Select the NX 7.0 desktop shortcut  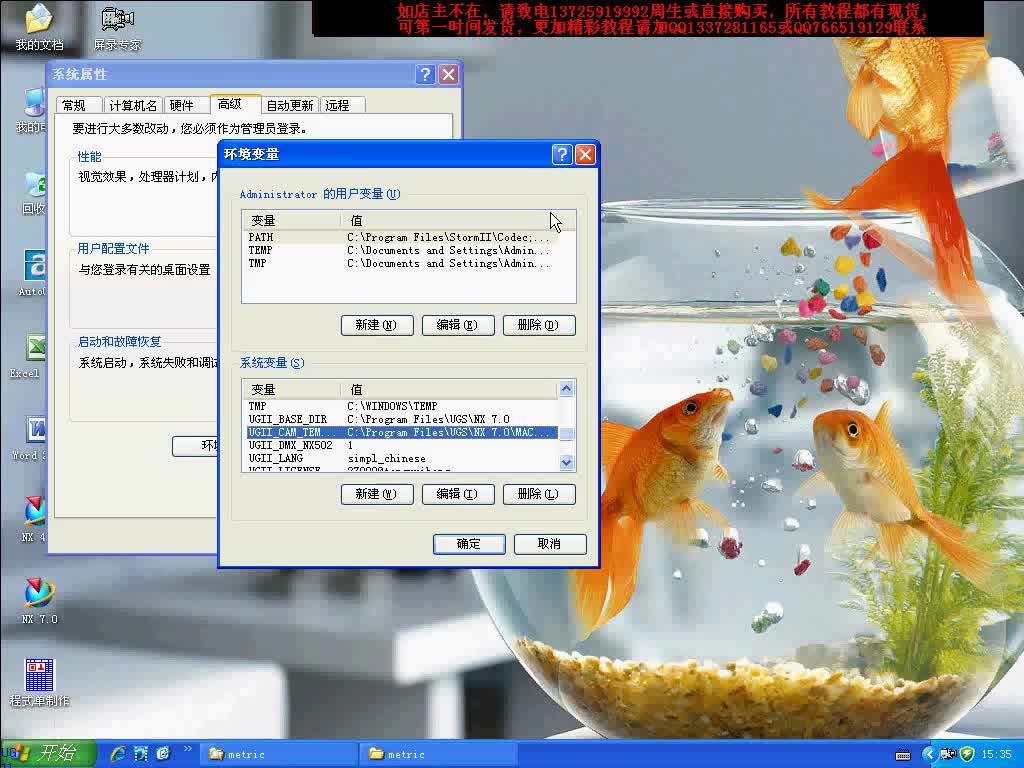(x=39, y=601)
